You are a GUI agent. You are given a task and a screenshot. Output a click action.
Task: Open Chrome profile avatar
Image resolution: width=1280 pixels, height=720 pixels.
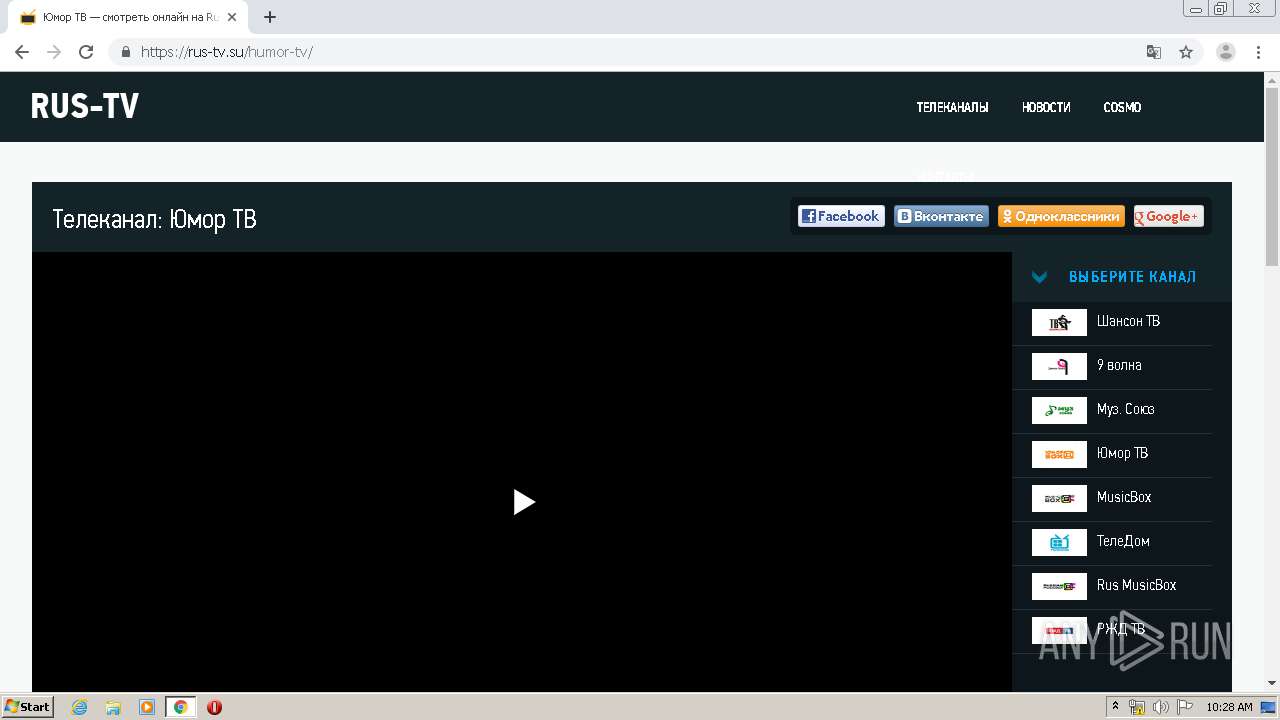click(x=1226, y=52)
